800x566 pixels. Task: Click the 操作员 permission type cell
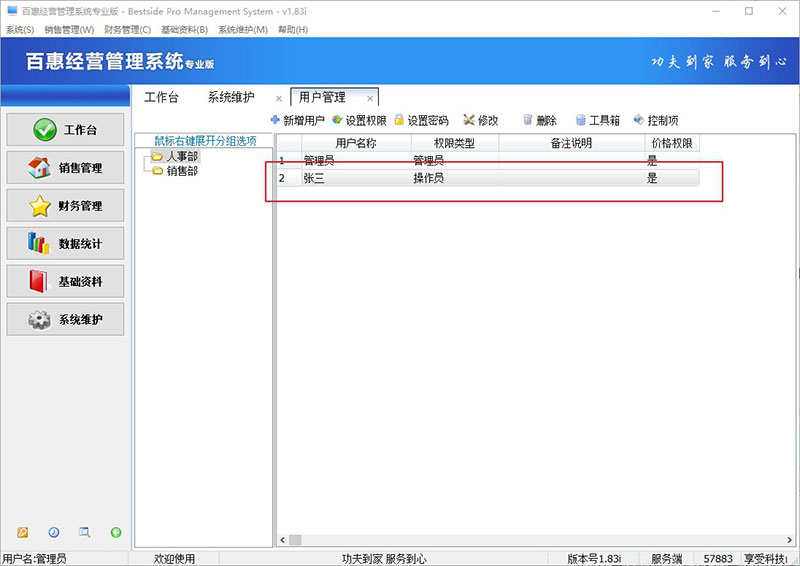(x=455, y=178)
